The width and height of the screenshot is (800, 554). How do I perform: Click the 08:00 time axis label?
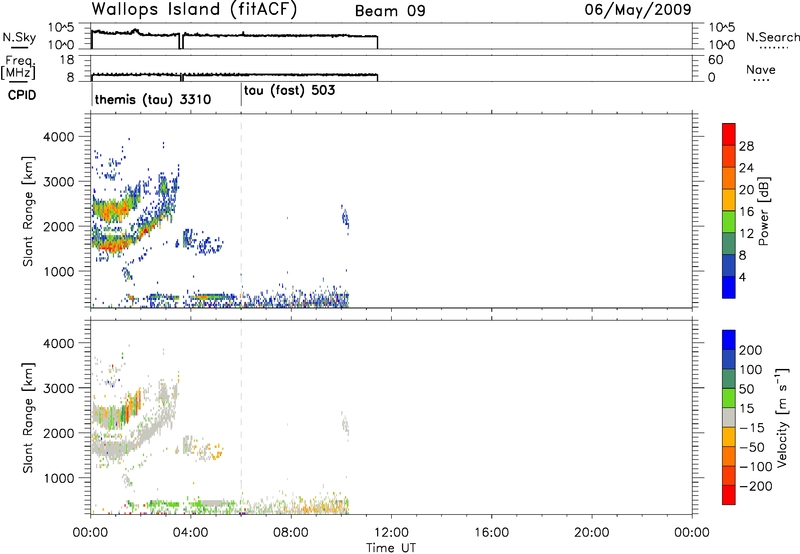291,533
